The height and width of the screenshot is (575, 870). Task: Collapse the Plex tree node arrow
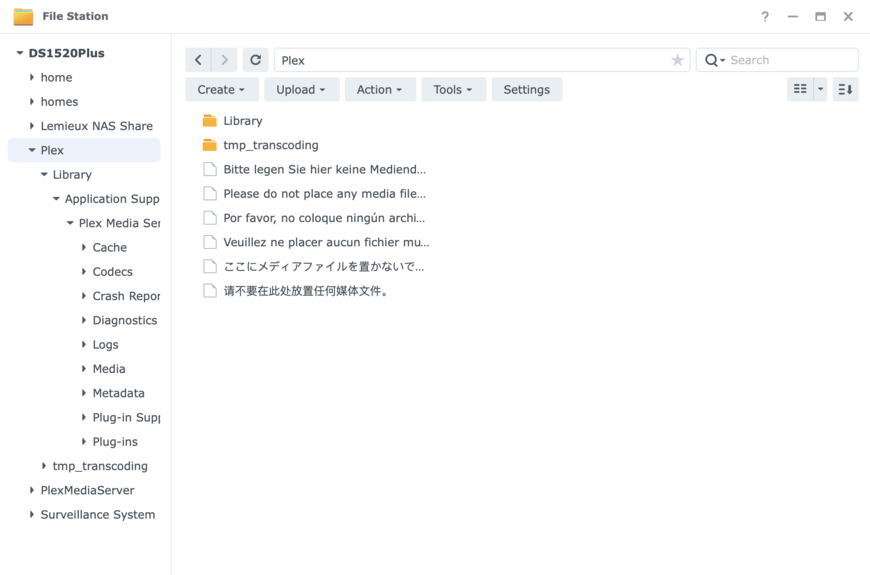coord(32,150)
